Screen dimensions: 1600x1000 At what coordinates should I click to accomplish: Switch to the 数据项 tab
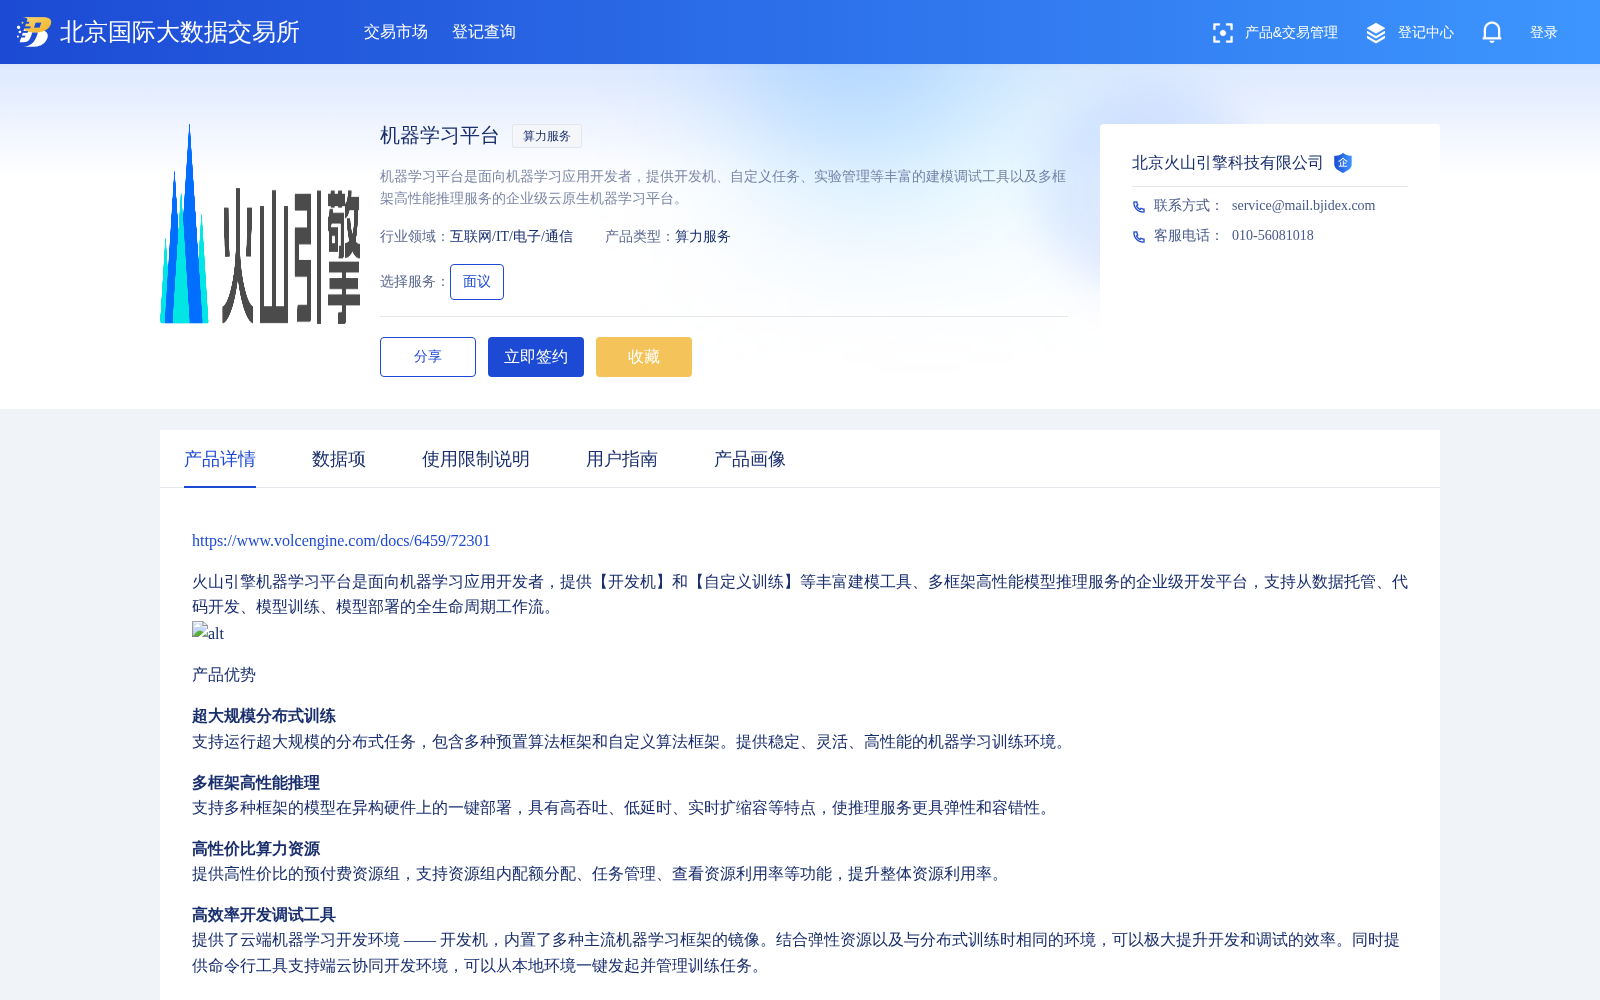pyautogui.click(x=339, y=459)
